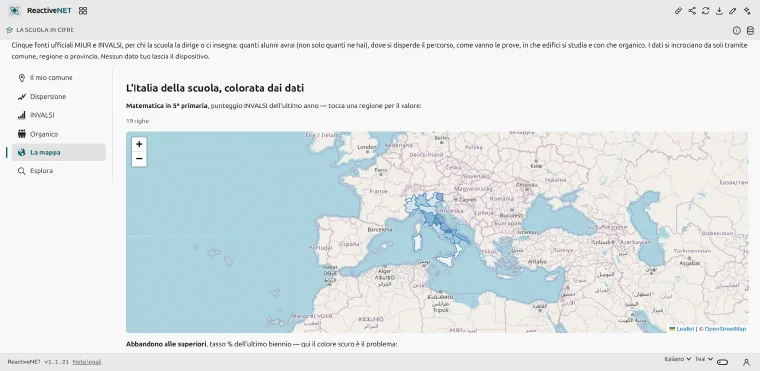
Task: Zoom in on the map with plus button
Action: click(x=139, y=144)
